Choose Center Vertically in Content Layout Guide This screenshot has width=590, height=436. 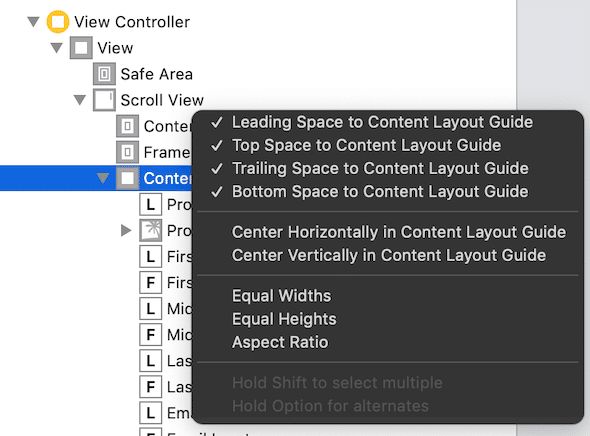click(388, 255)
